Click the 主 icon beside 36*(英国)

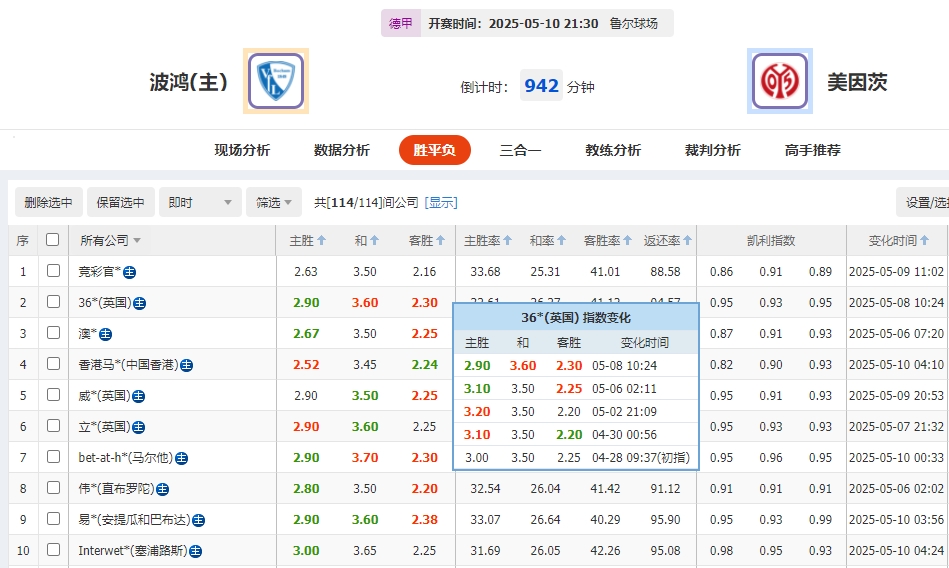[x=140, y=303]
